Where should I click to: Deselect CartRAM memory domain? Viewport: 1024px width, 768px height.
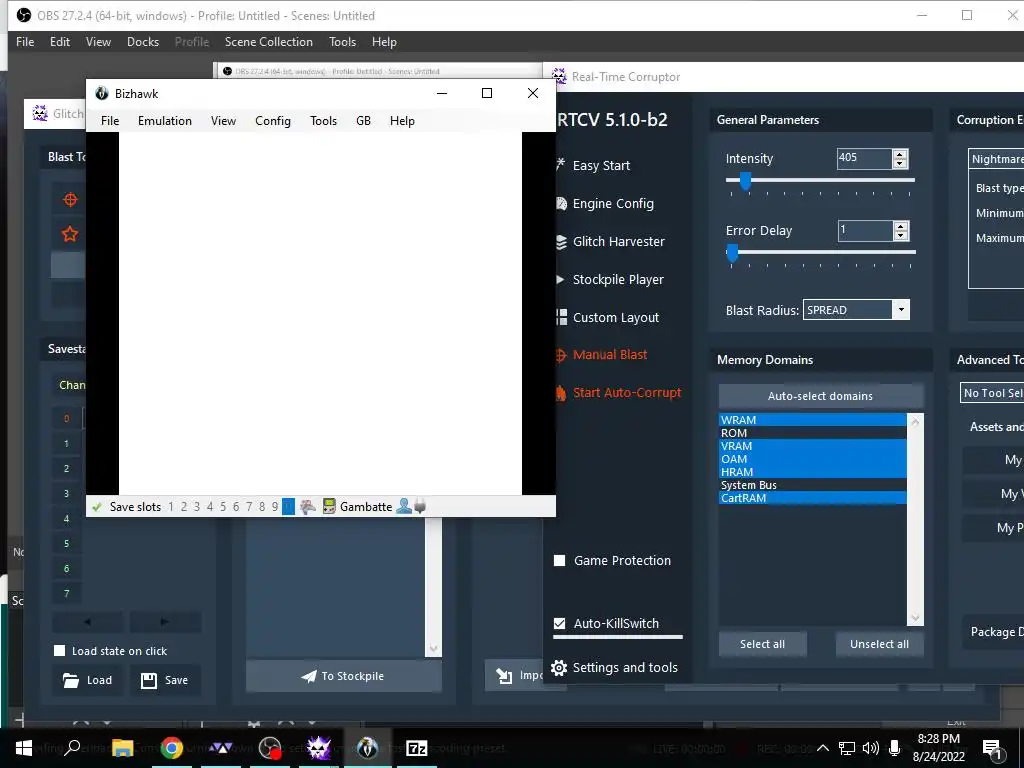(x=812, y=498)
